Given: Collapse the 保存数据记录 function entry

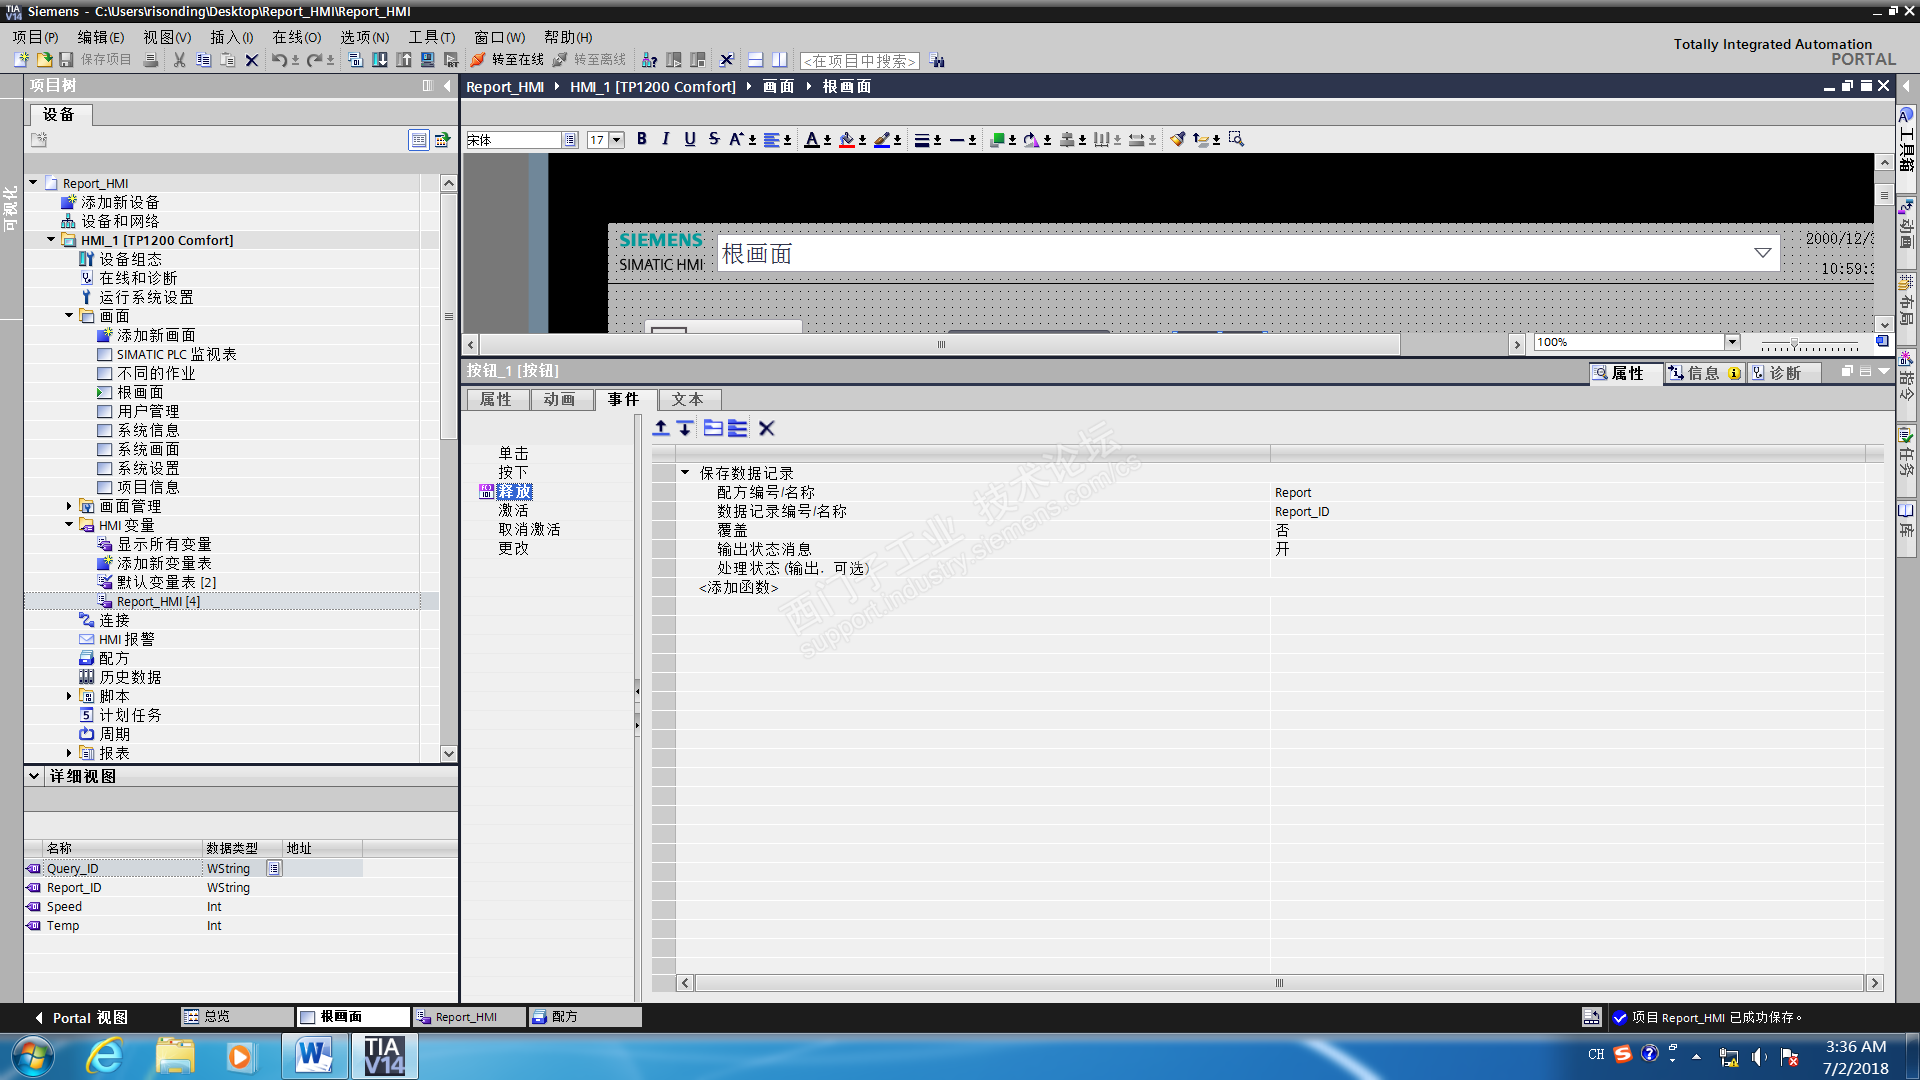Looking at the screenshot, I should tap(685, 473).
